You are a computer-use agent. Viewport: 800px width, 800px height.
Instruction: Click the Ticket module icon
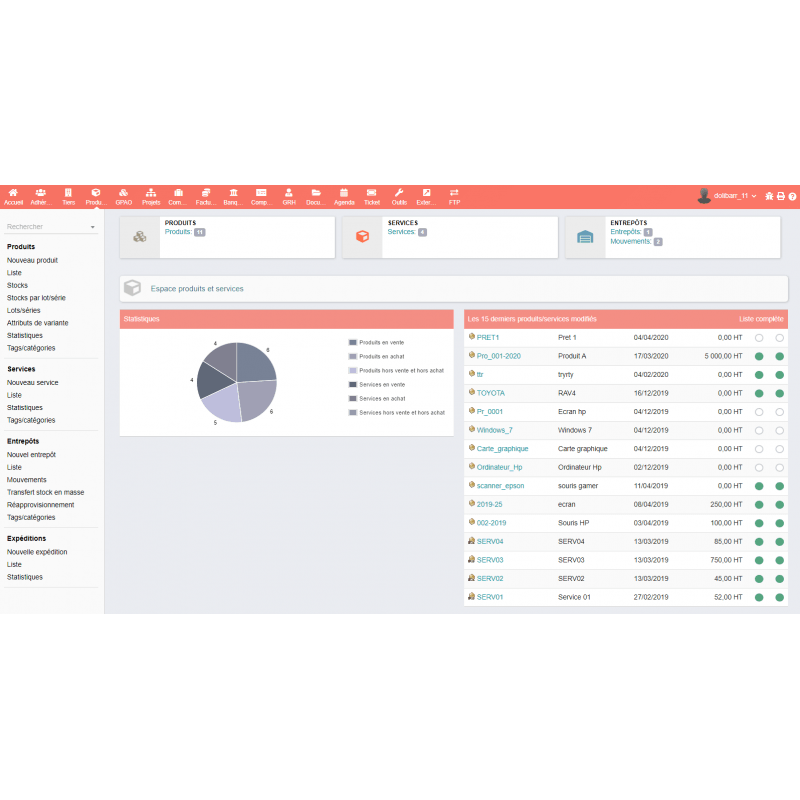click(x=372, y=196)
